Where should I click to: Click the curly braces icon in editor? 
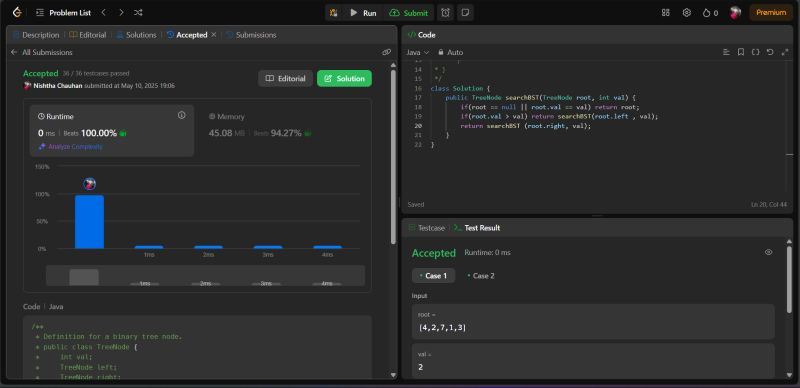[x=756, y=52]
